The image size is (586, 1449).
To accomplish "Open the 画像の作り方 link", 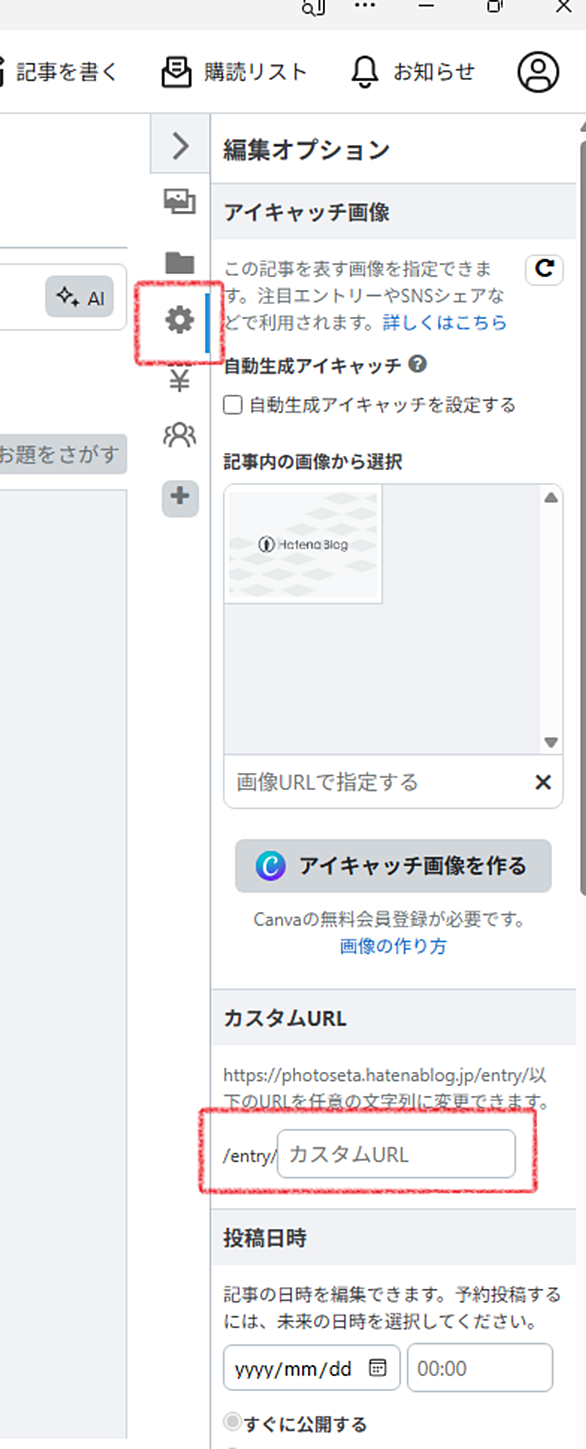I will coord(393,946).
